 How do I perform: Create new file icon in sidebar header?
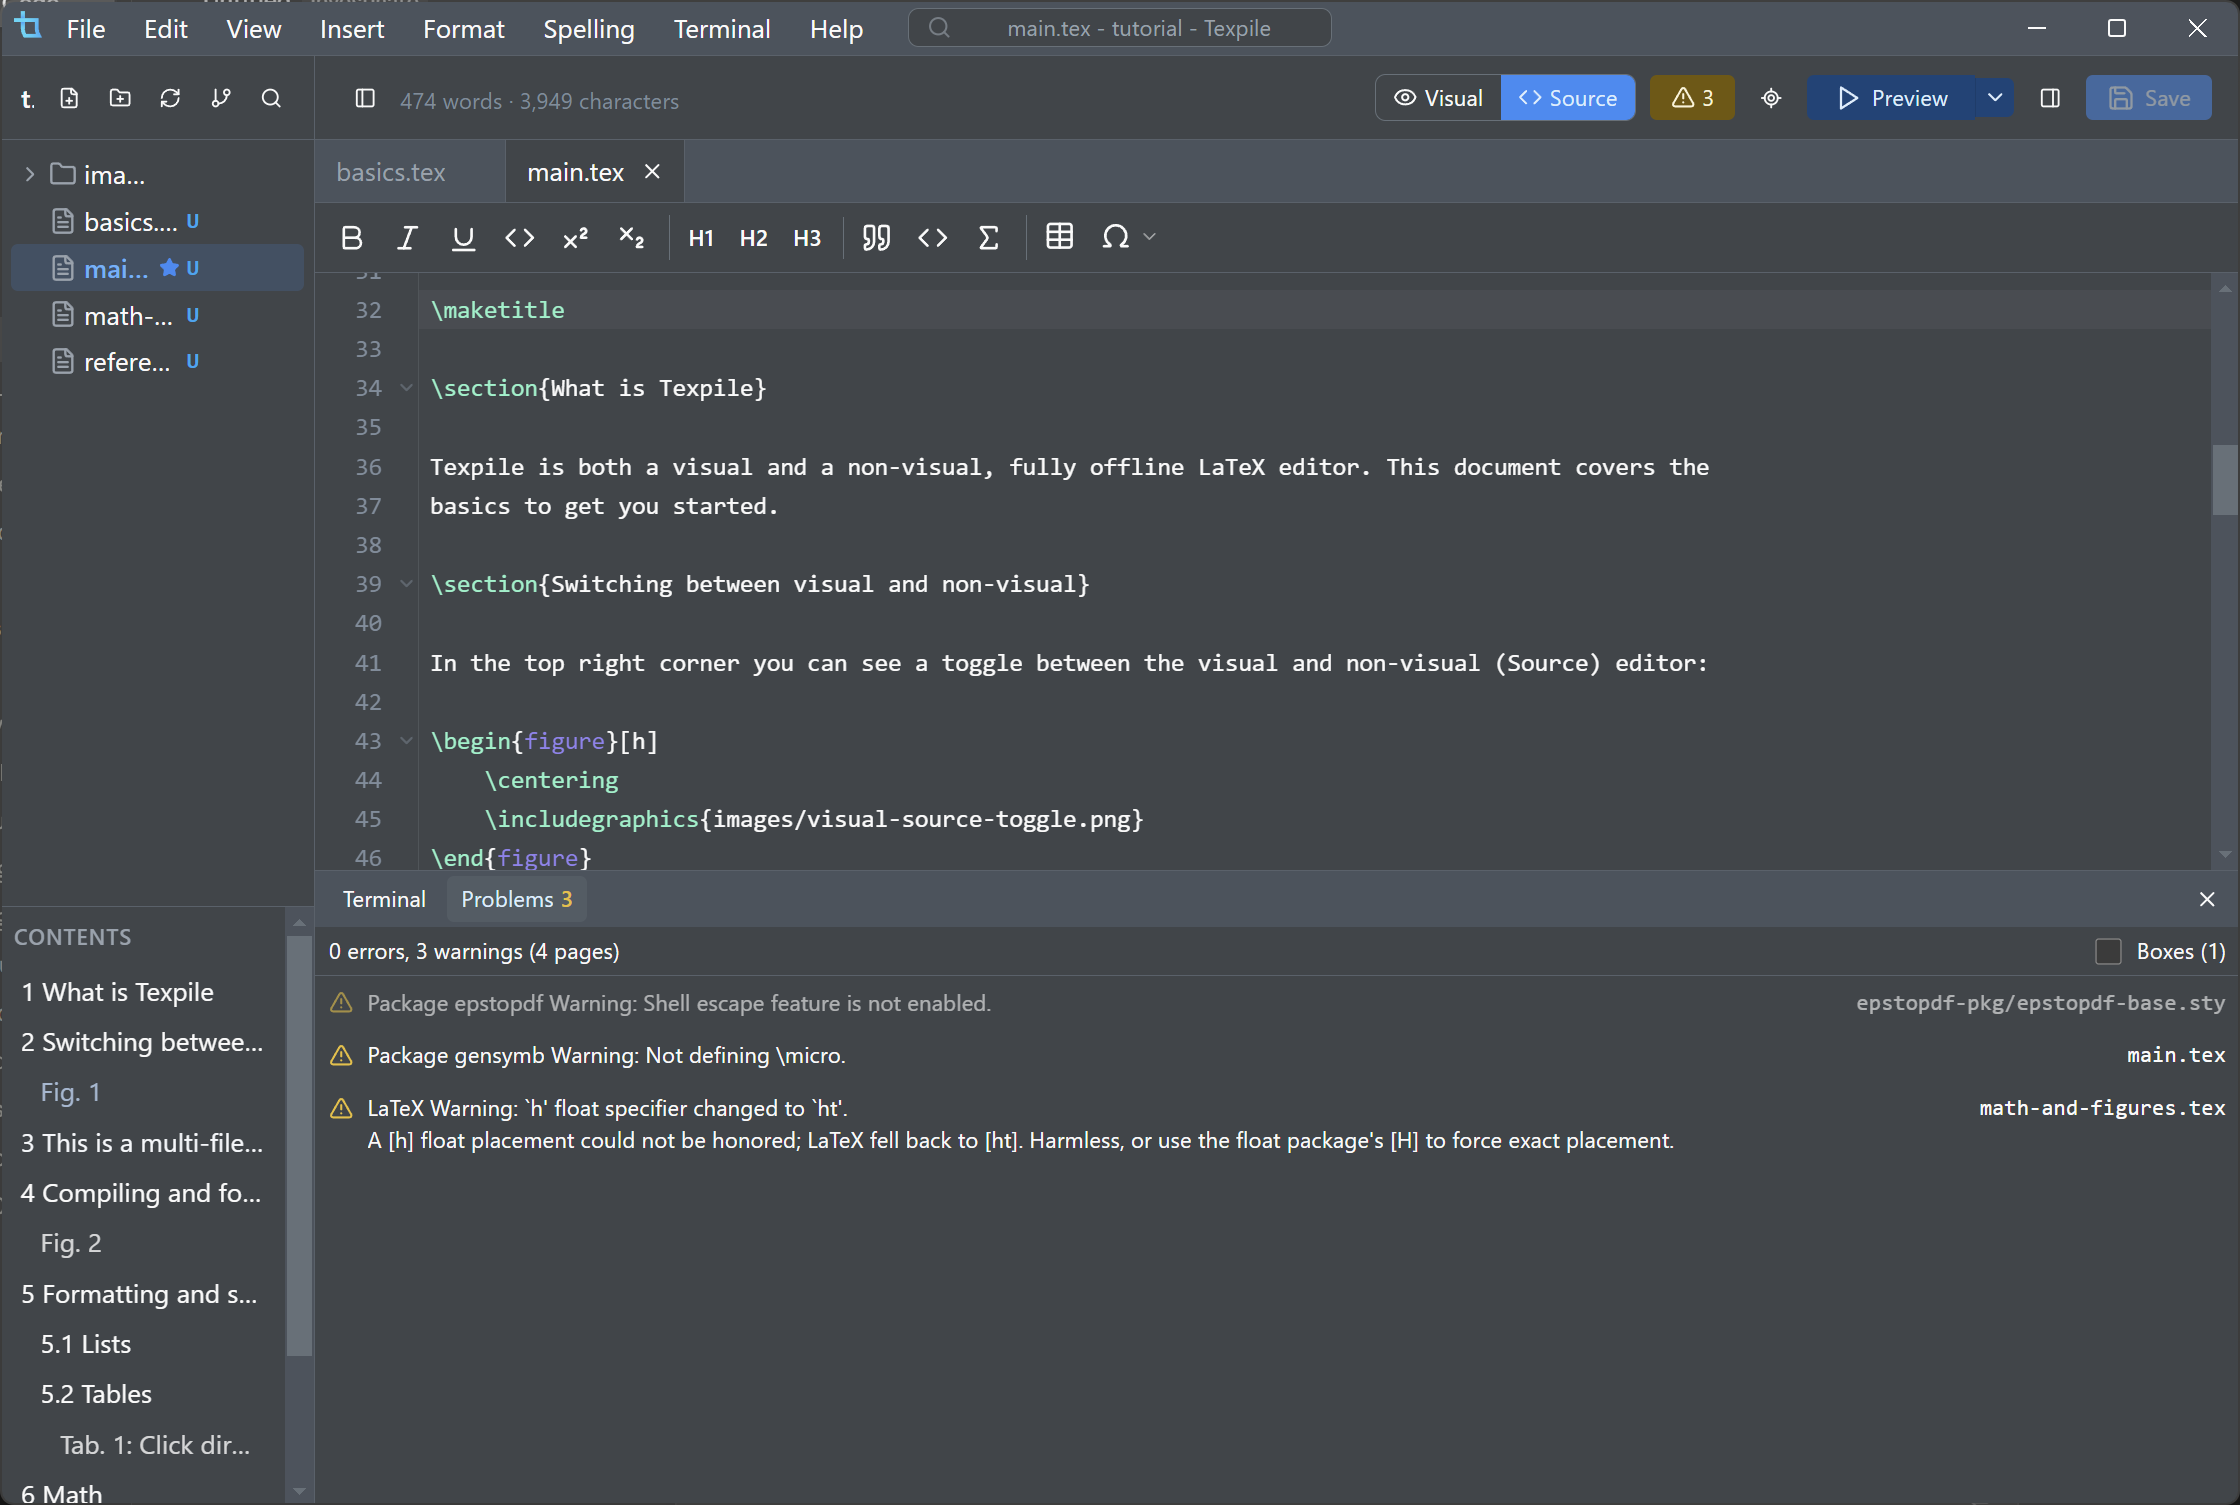(x=69, y=98)
